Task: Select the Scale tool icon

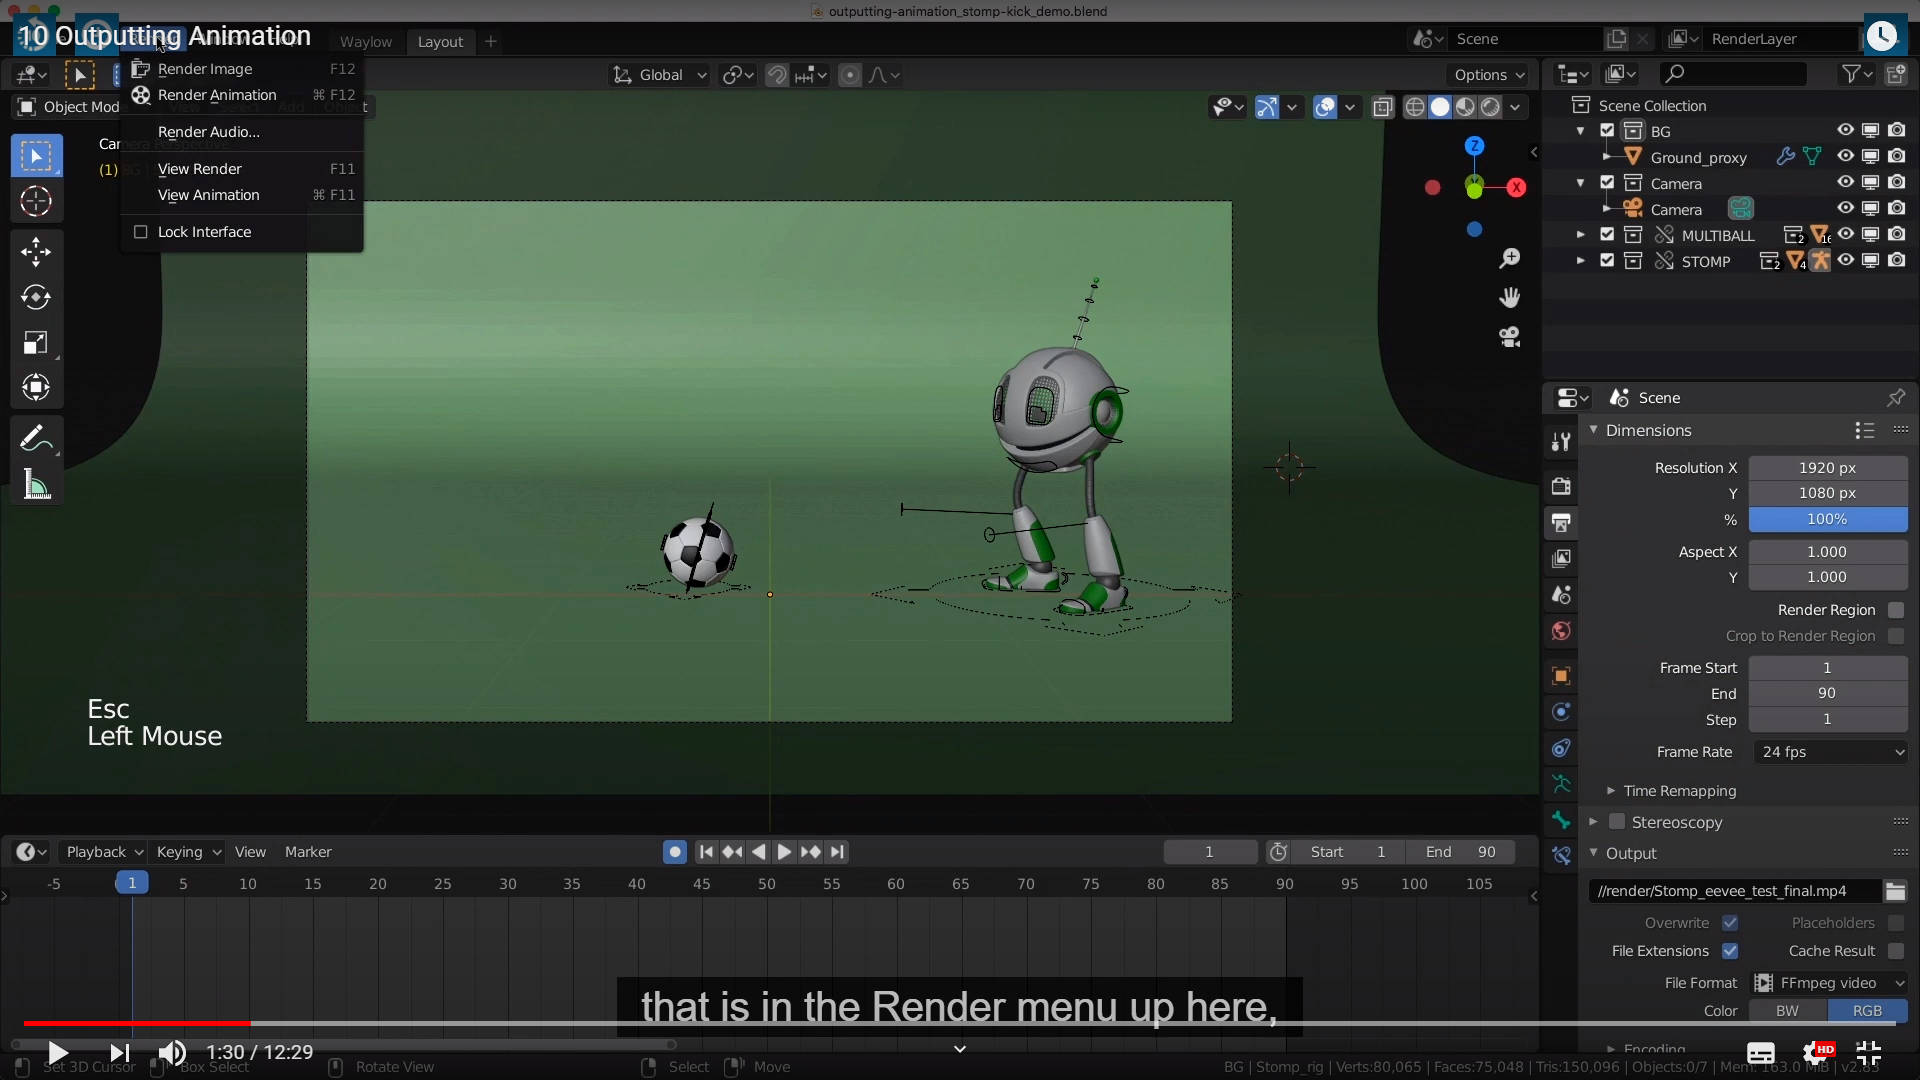Action: point(36,343)
